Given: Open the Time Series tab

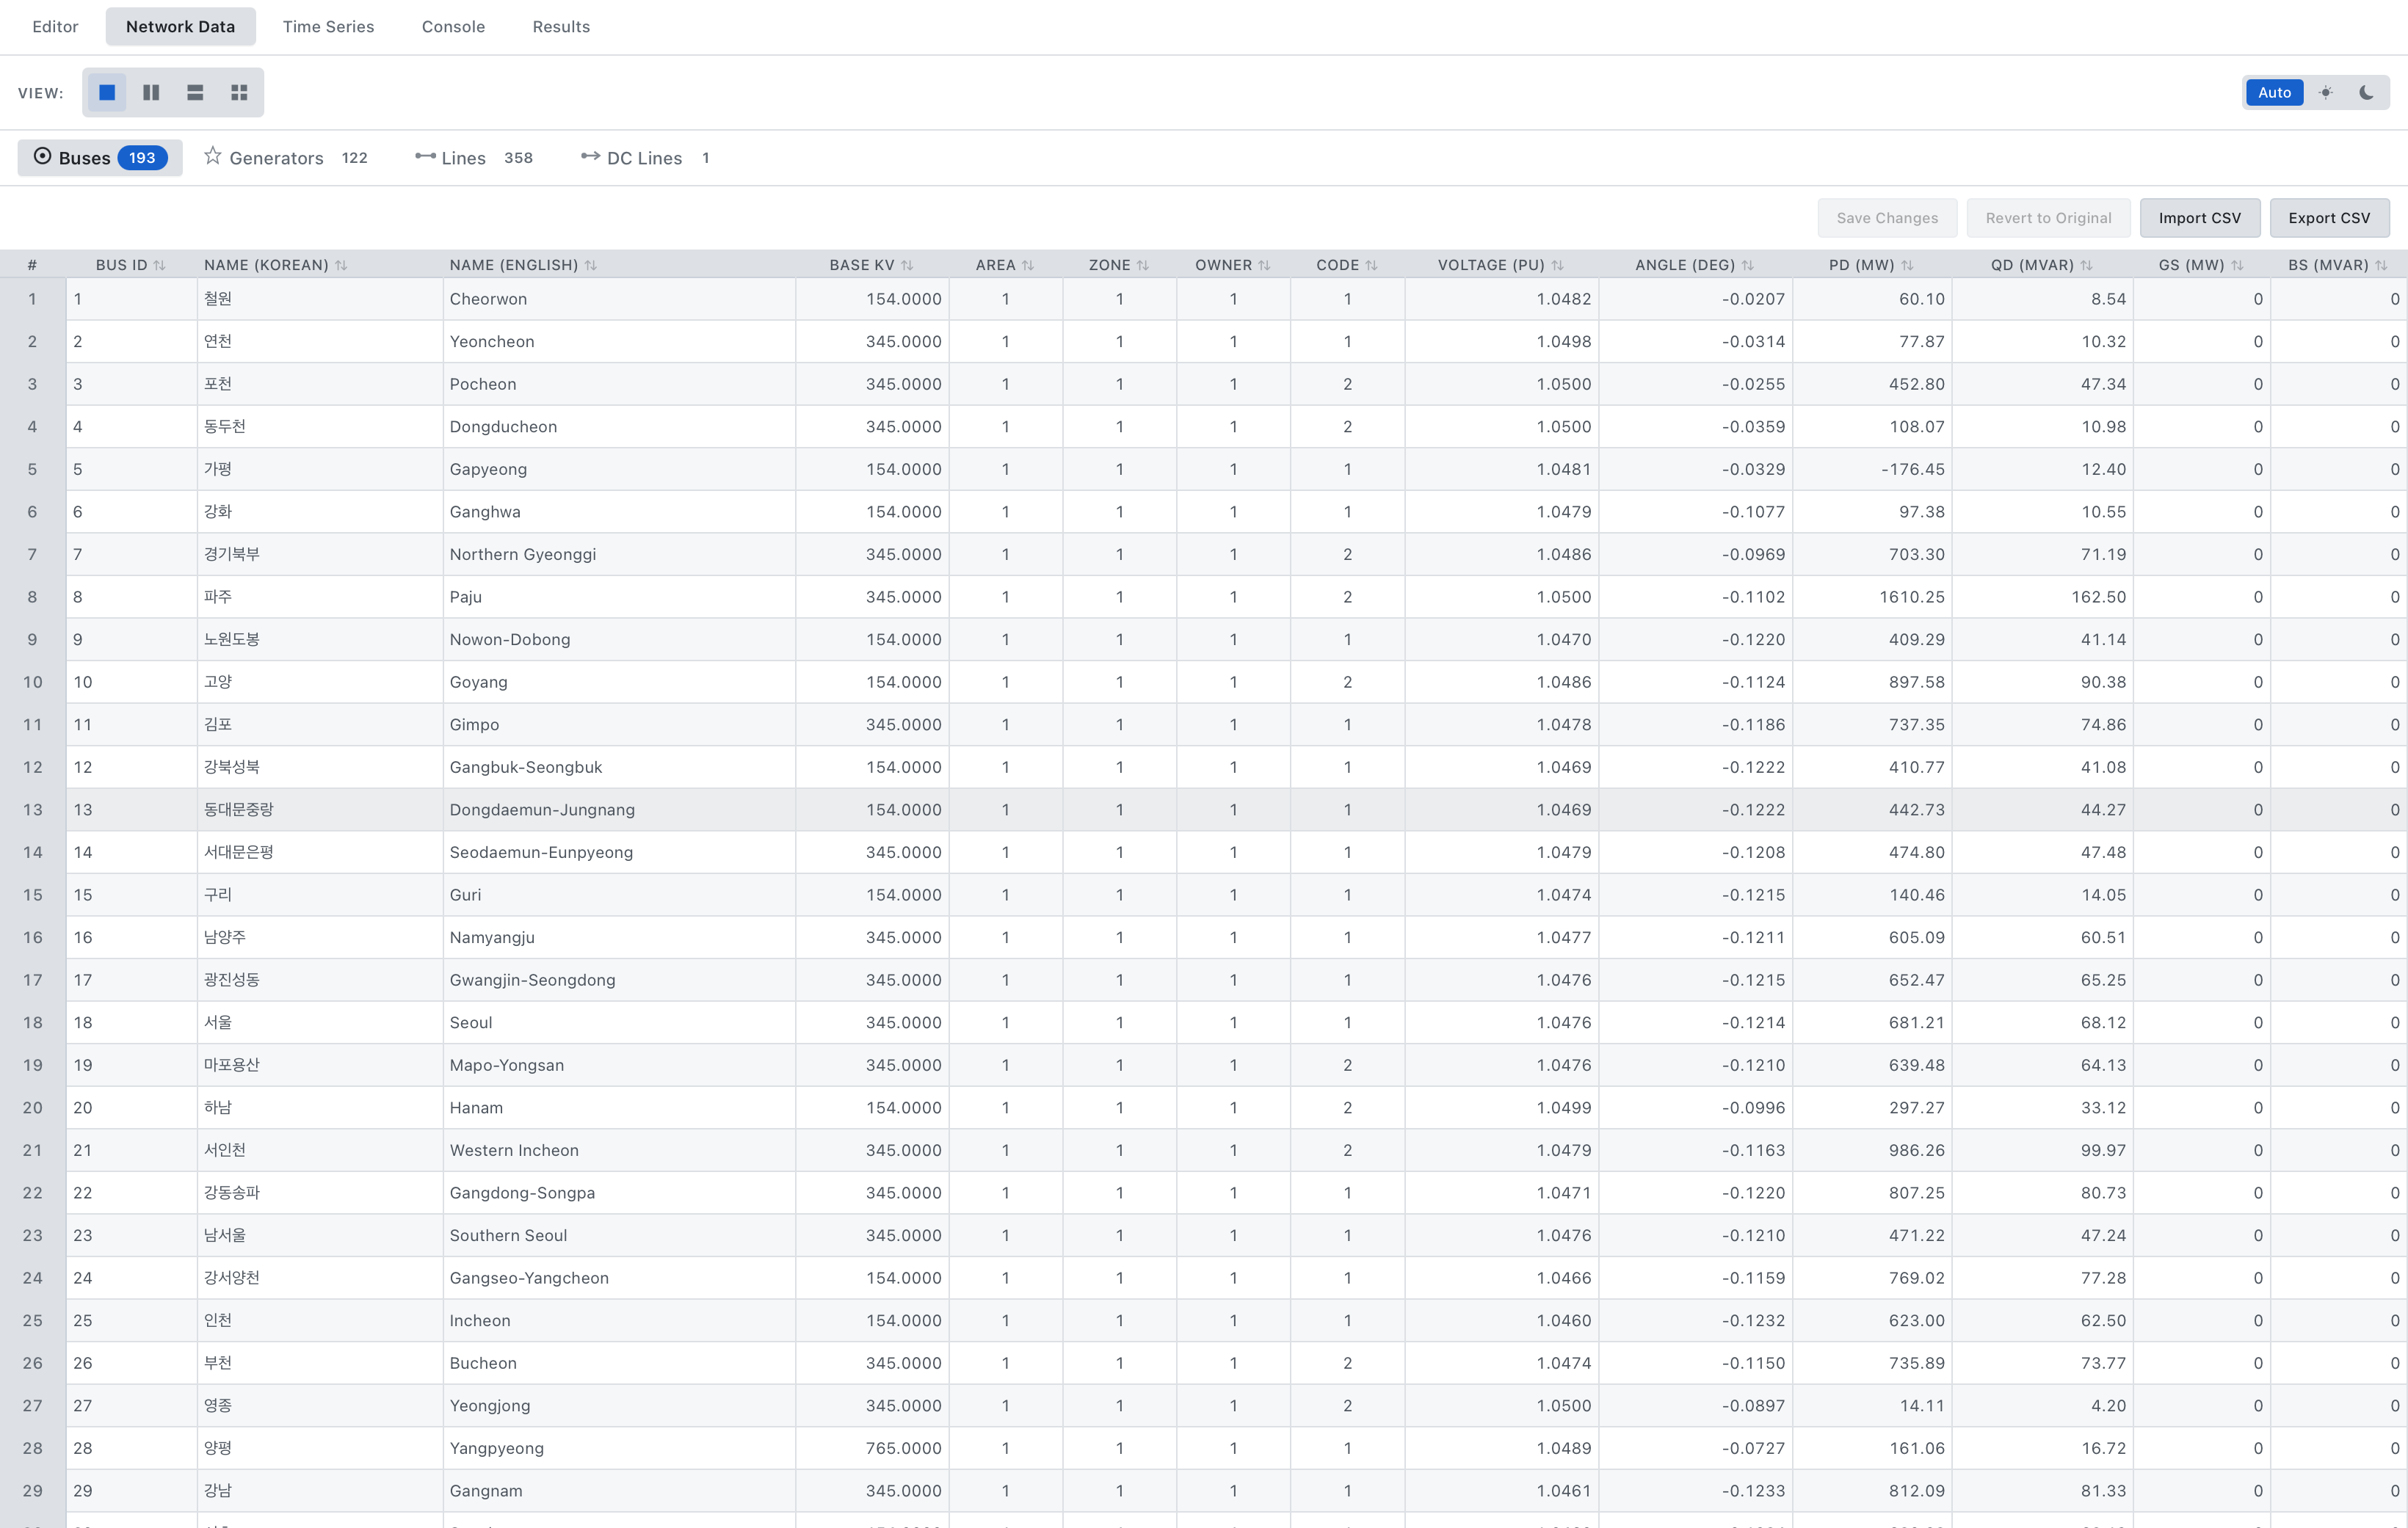Looking at the screenshot, I should point(328,27).
